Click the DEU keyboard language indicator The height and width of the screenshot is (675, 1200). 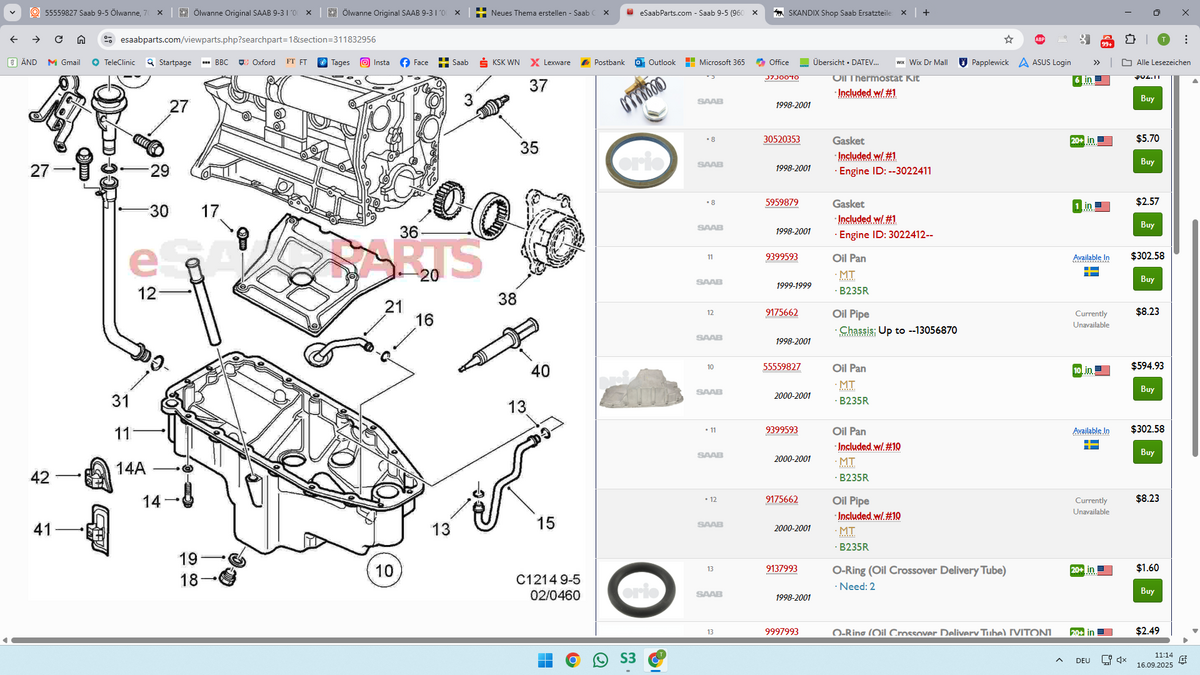(1083, 660)
